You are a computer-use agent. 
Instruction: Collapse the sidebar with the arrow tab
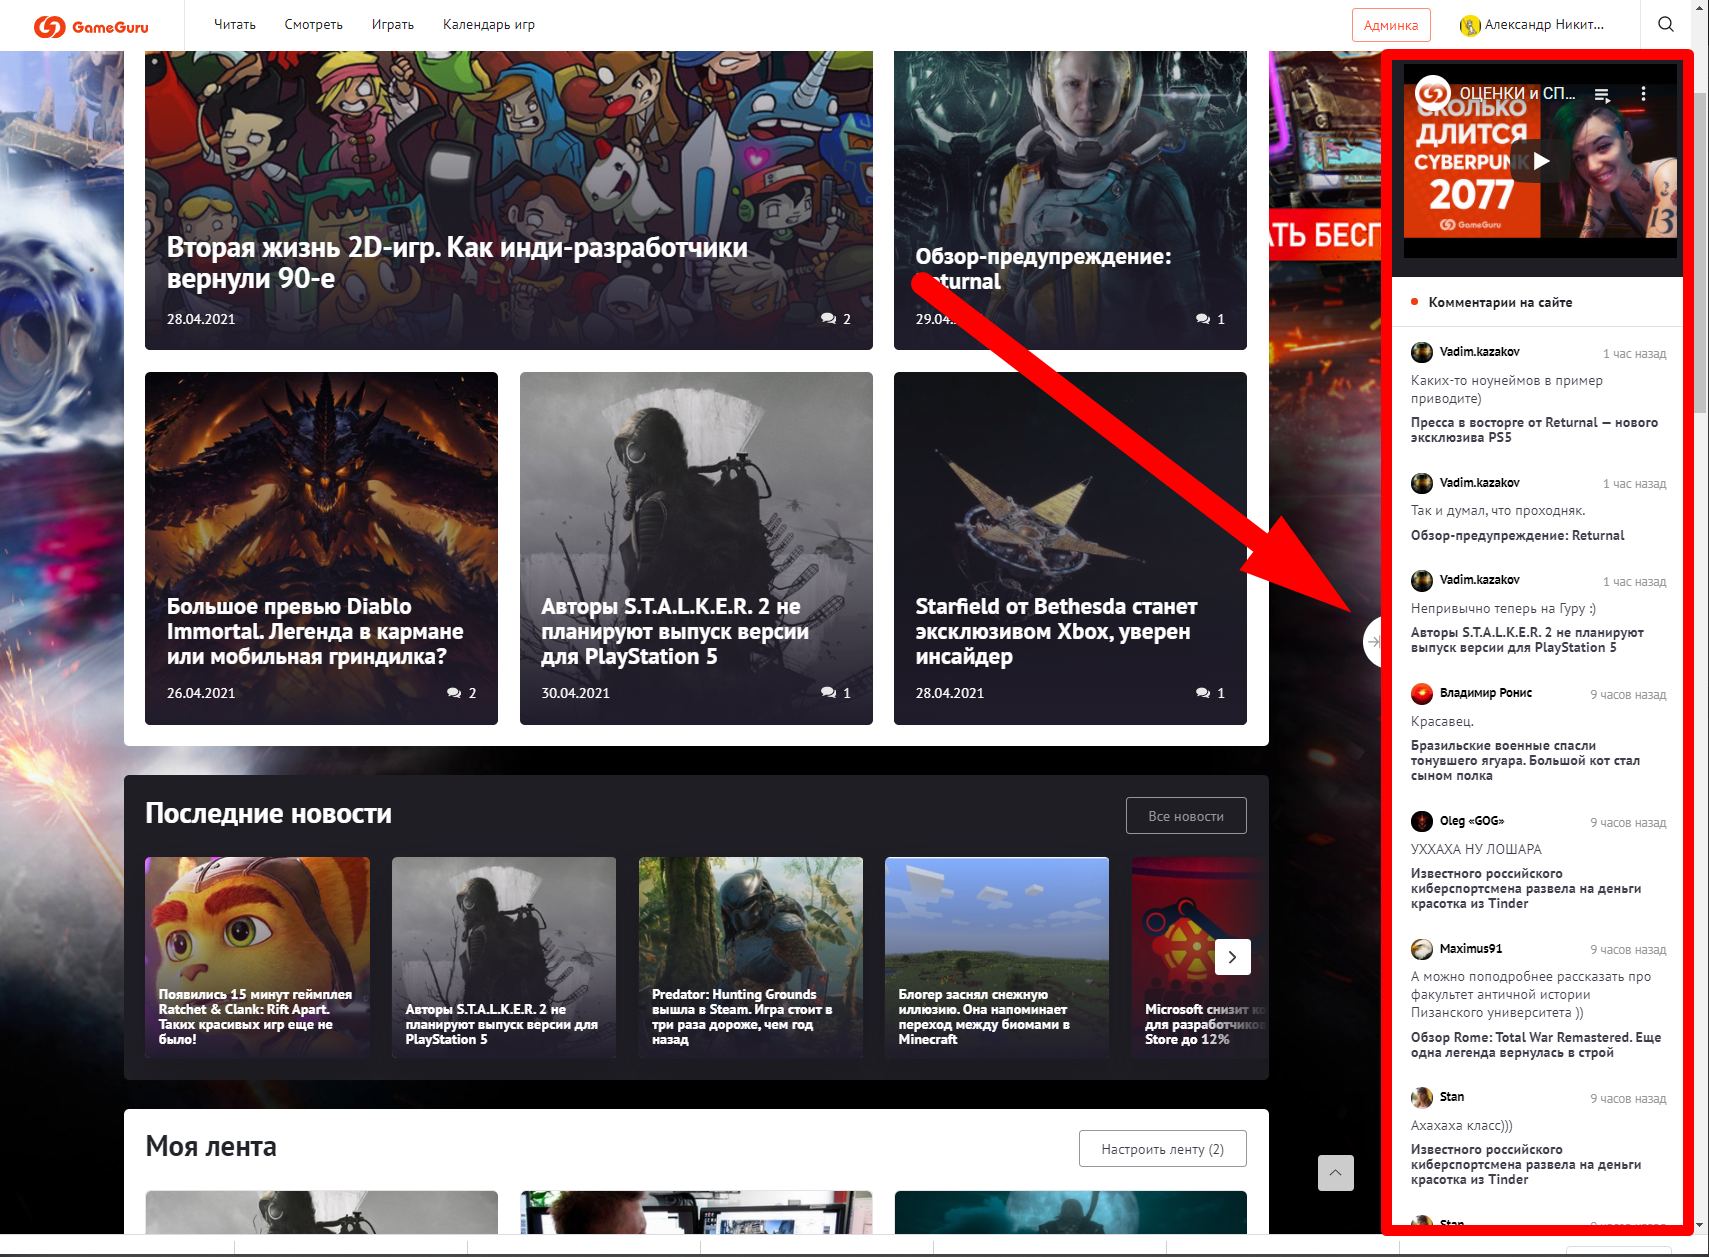(x=1373, y=641)
